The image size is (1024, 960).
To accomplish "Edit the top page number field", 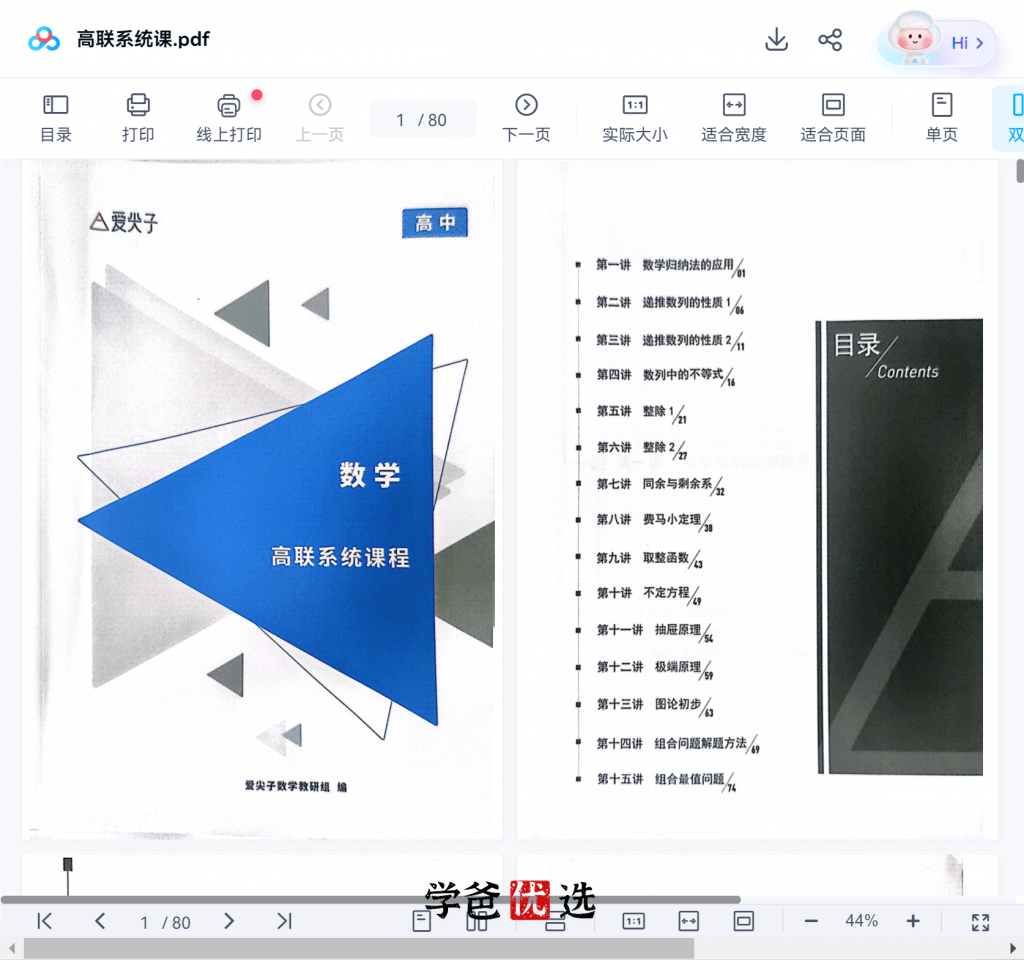I will pos(423,120).
